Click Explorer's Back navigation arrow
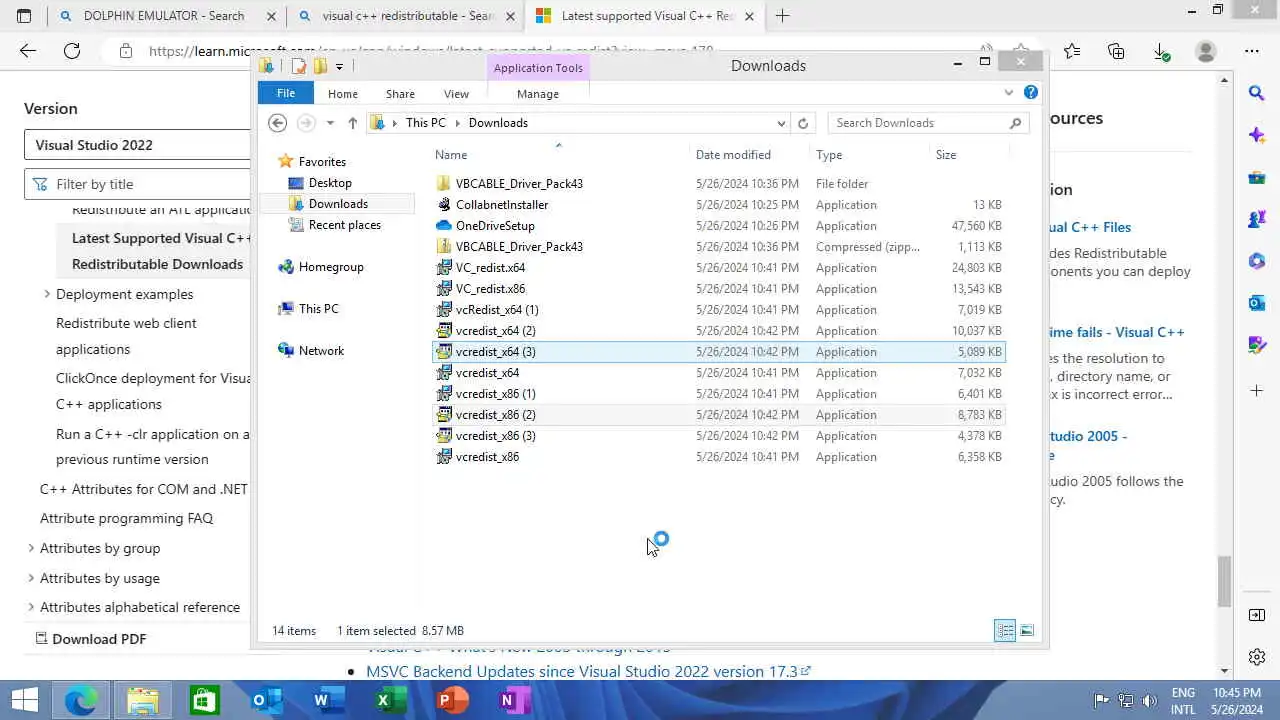This screenshot has width=1280, height=720. pos(278,123)
